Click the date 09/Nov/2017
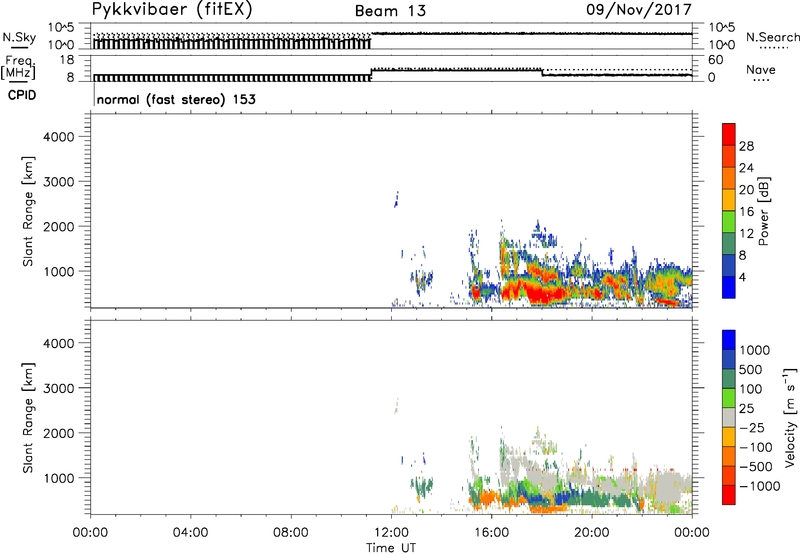The width and height of the screenshot is (800, 554). [x=639, y=10]
